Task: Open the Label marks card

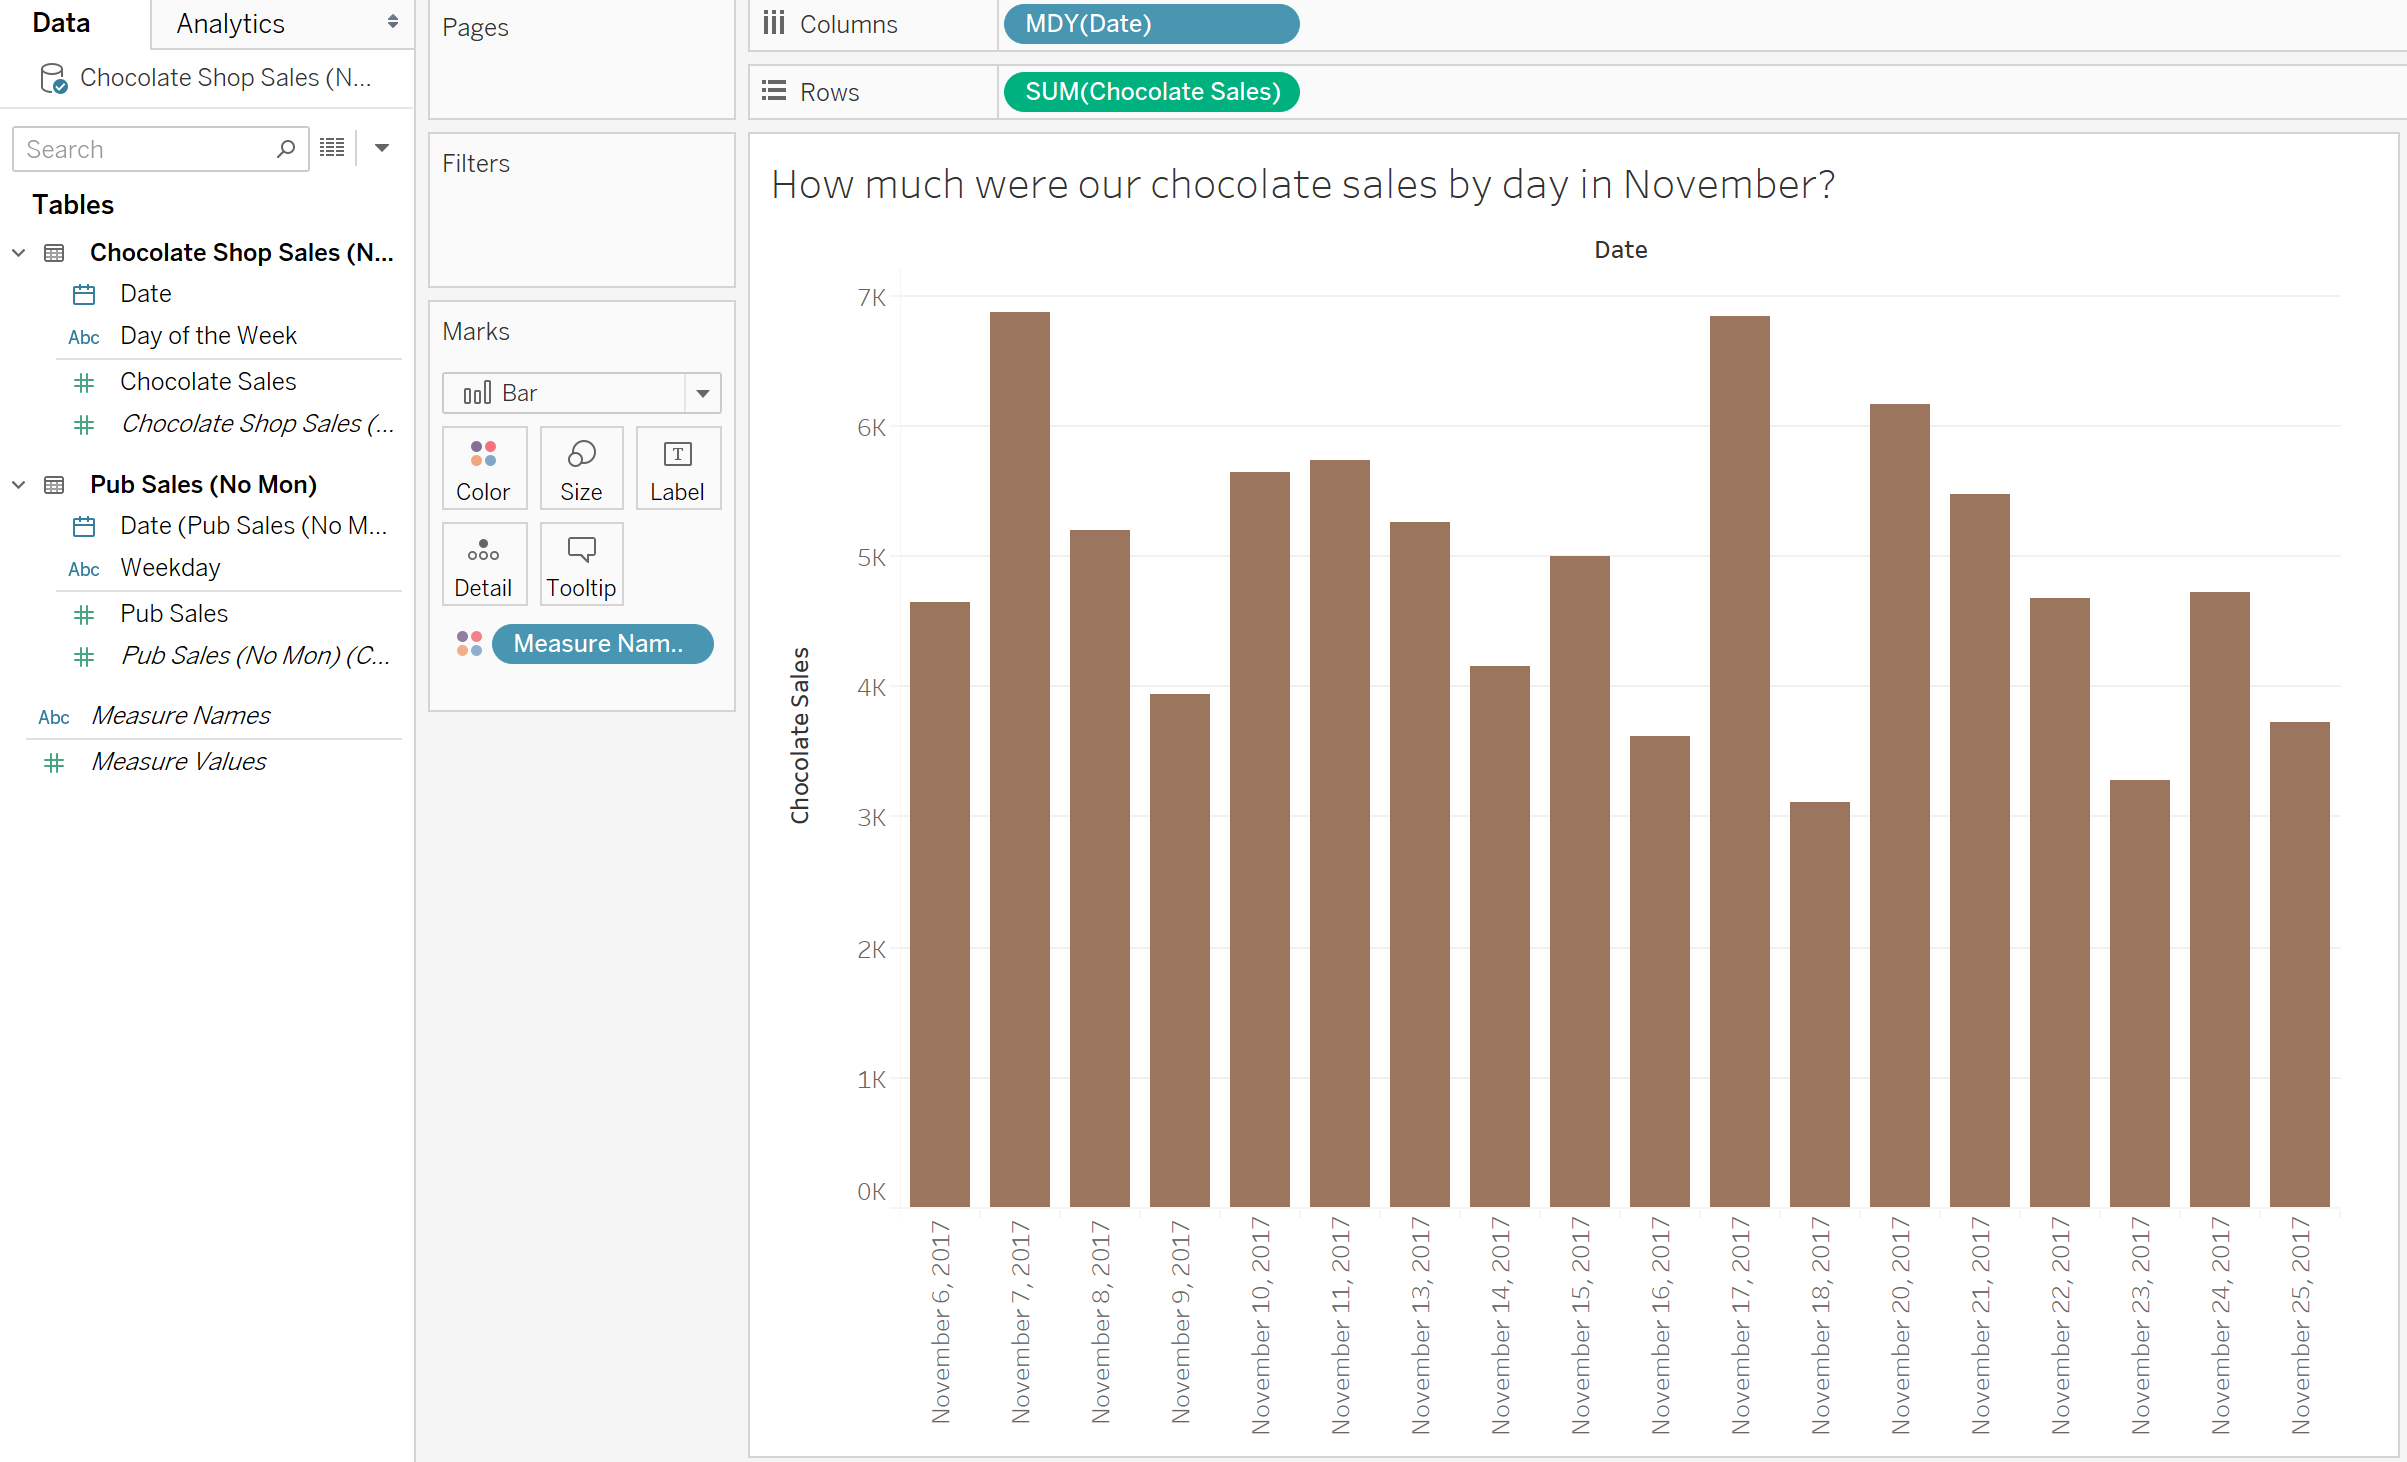Action: coord(678,468)
